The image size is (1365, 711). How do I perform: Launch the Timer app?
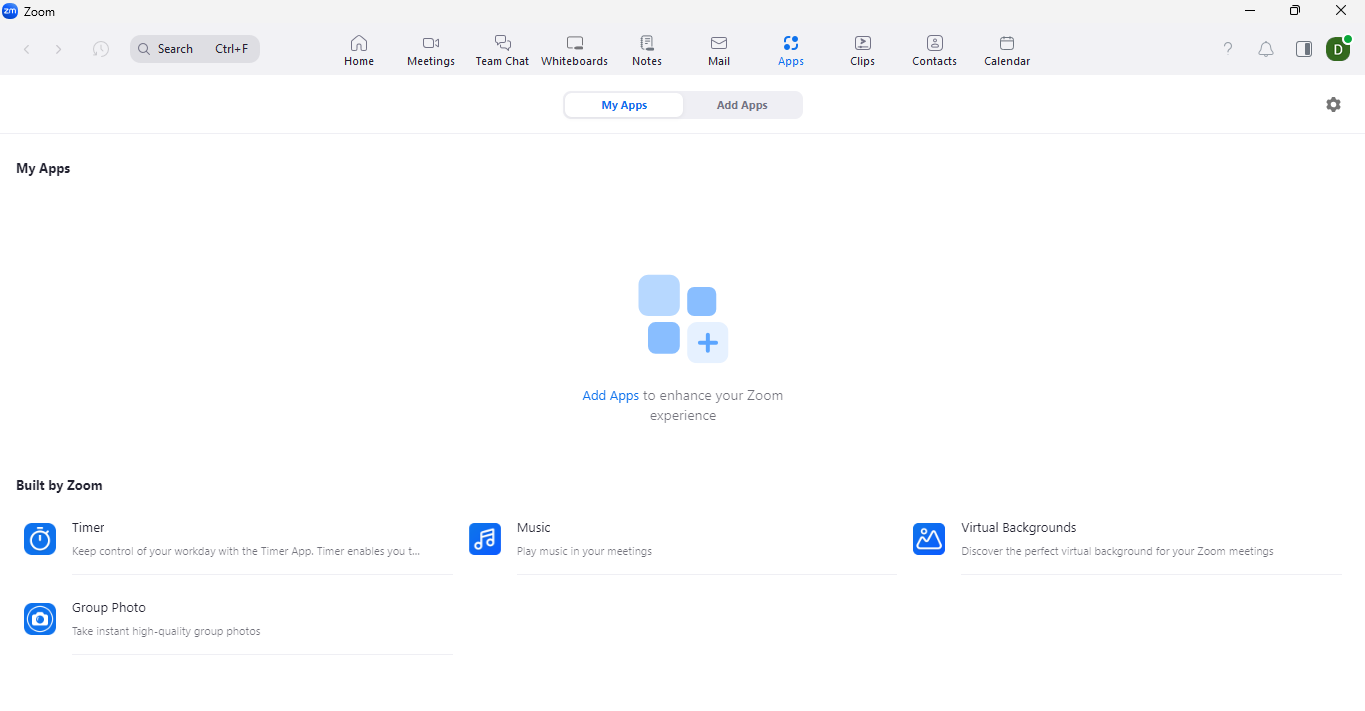[x=88, y=528]
